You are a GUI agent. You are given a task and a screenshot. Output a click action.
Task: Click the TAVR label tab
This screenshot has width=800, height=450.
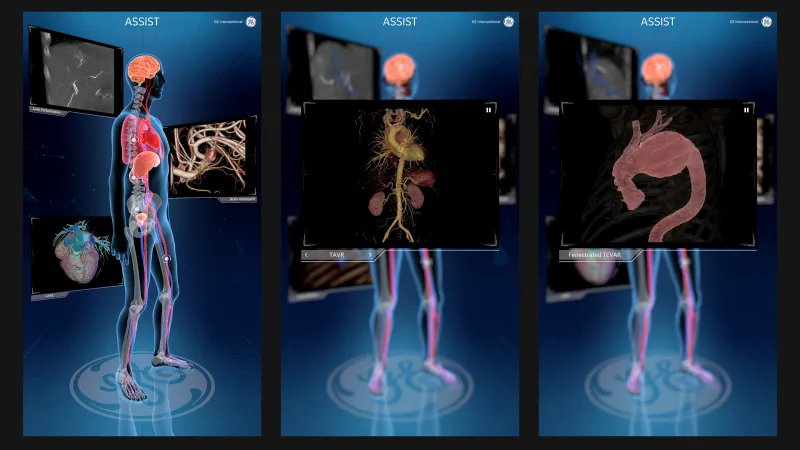tap(339, 256)
